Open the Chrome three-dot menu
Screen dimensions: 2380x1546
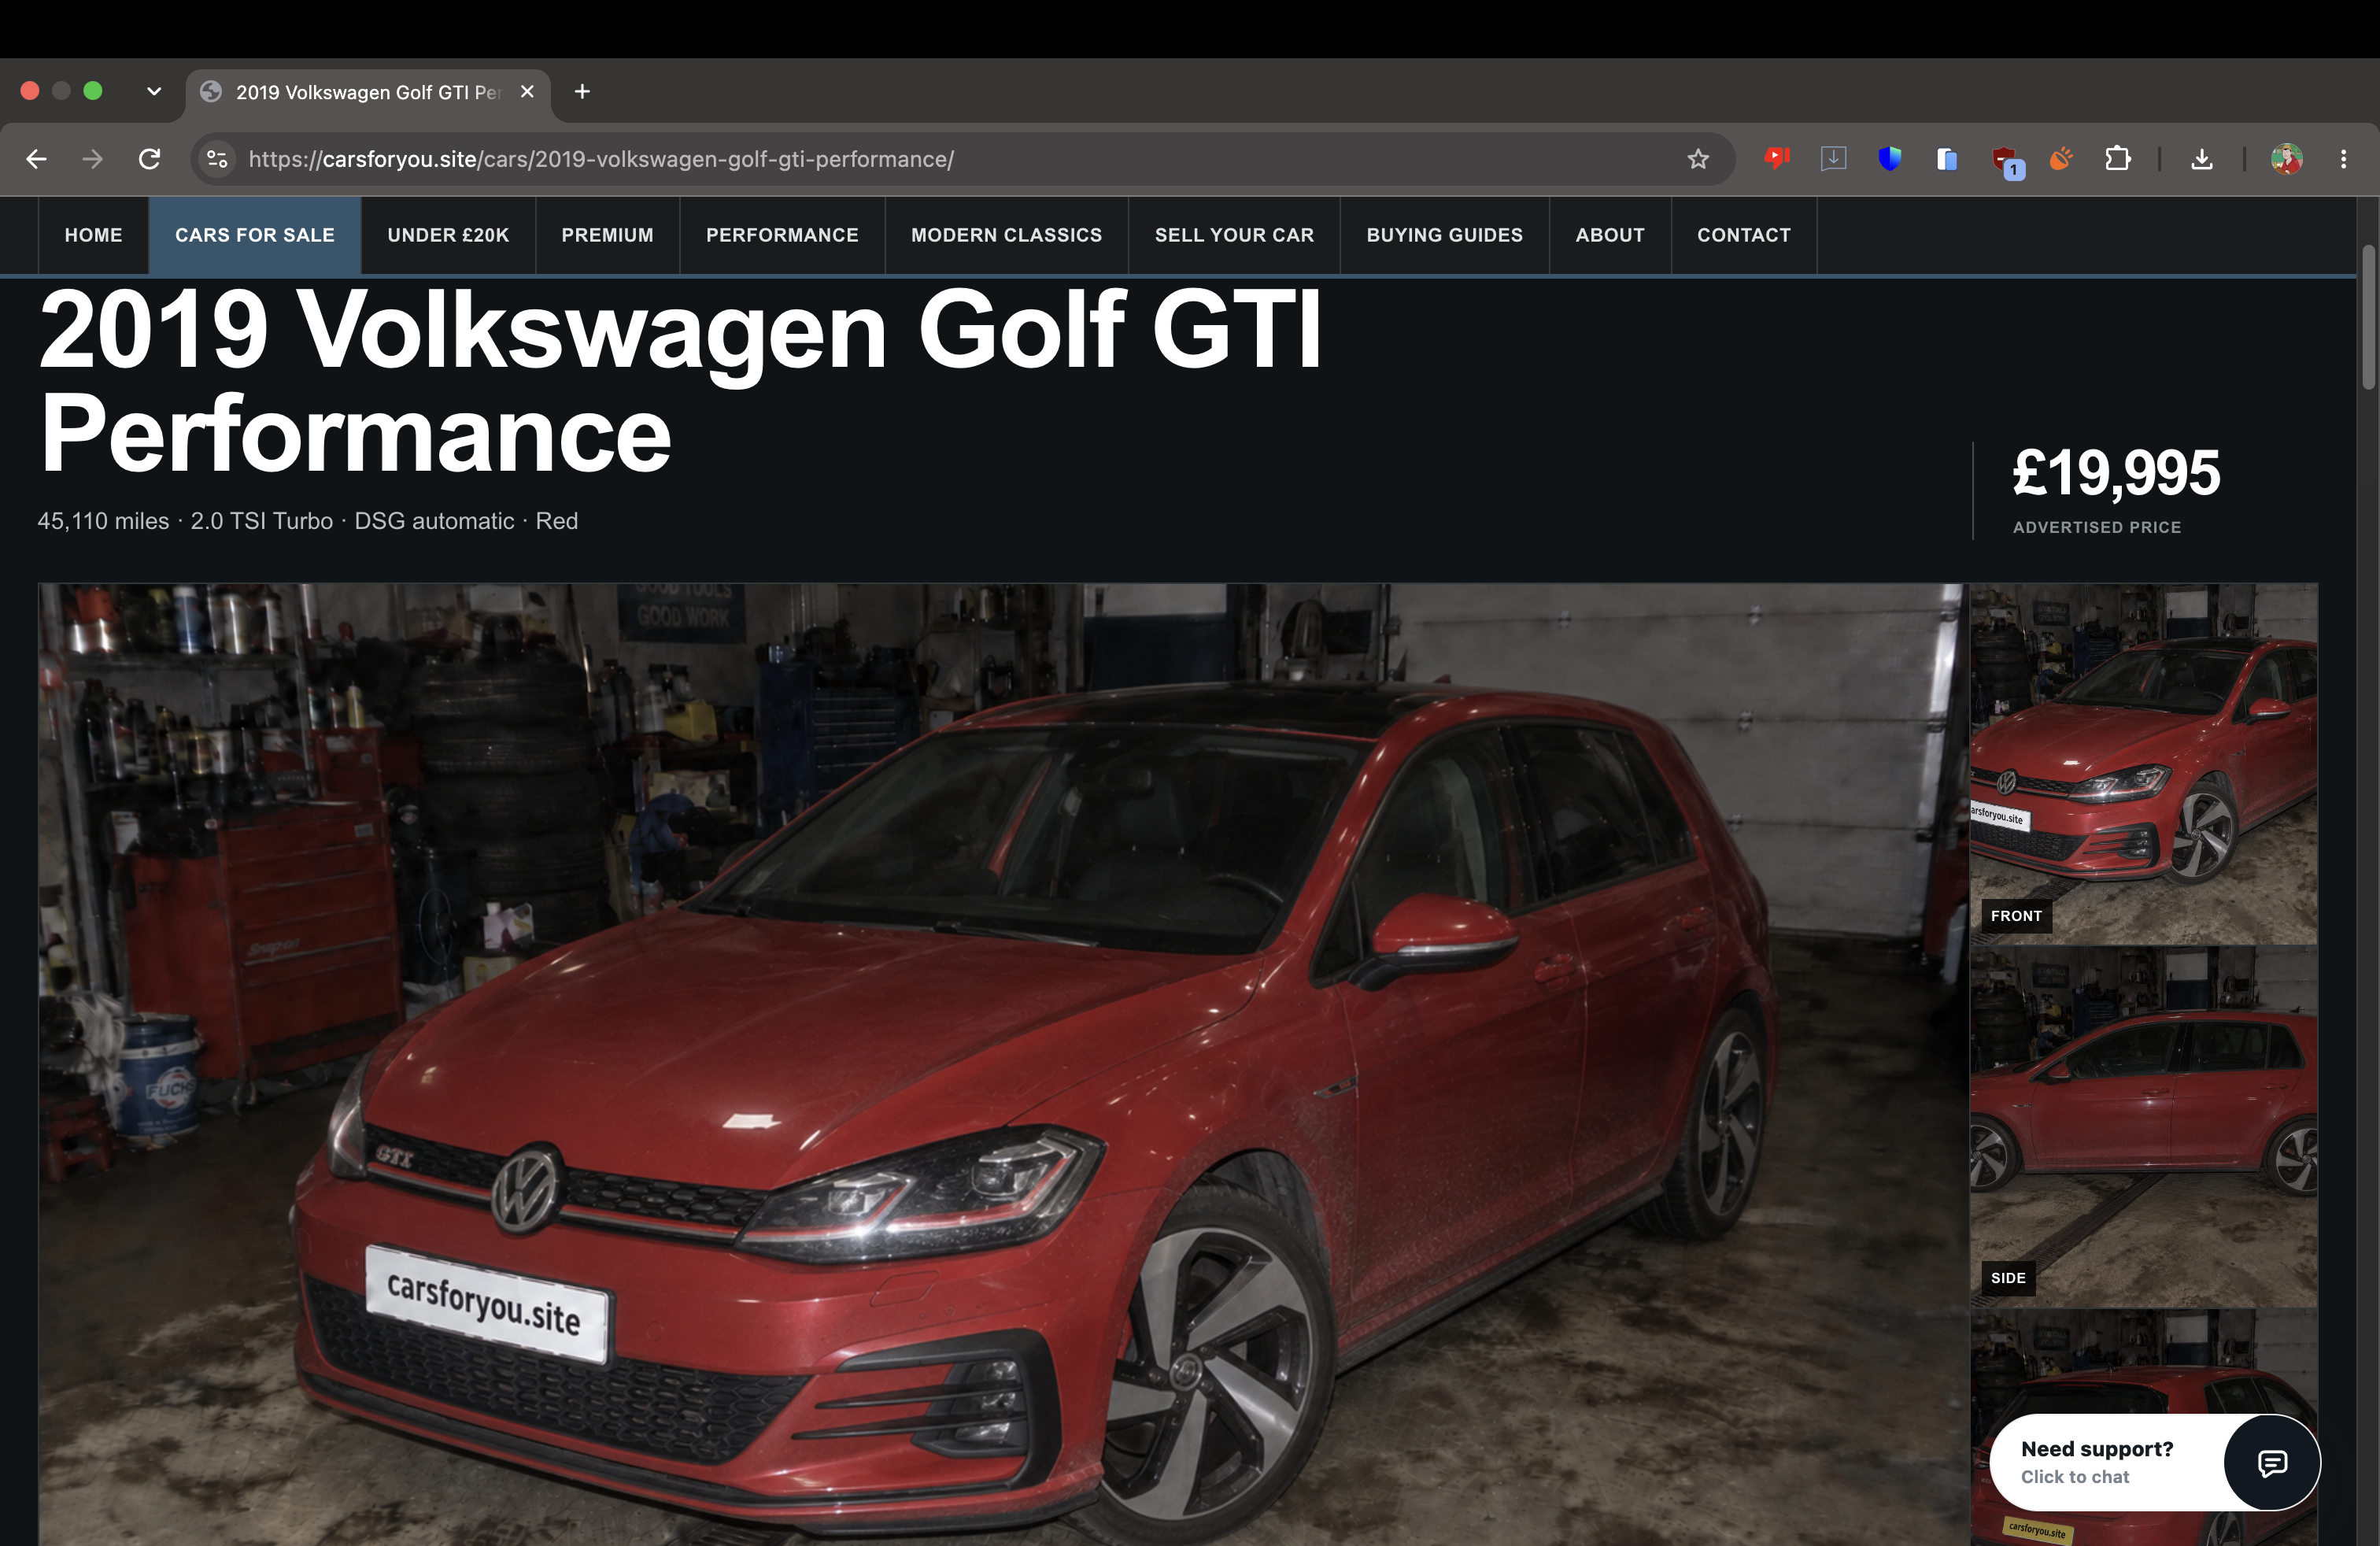coord(2343,159)
